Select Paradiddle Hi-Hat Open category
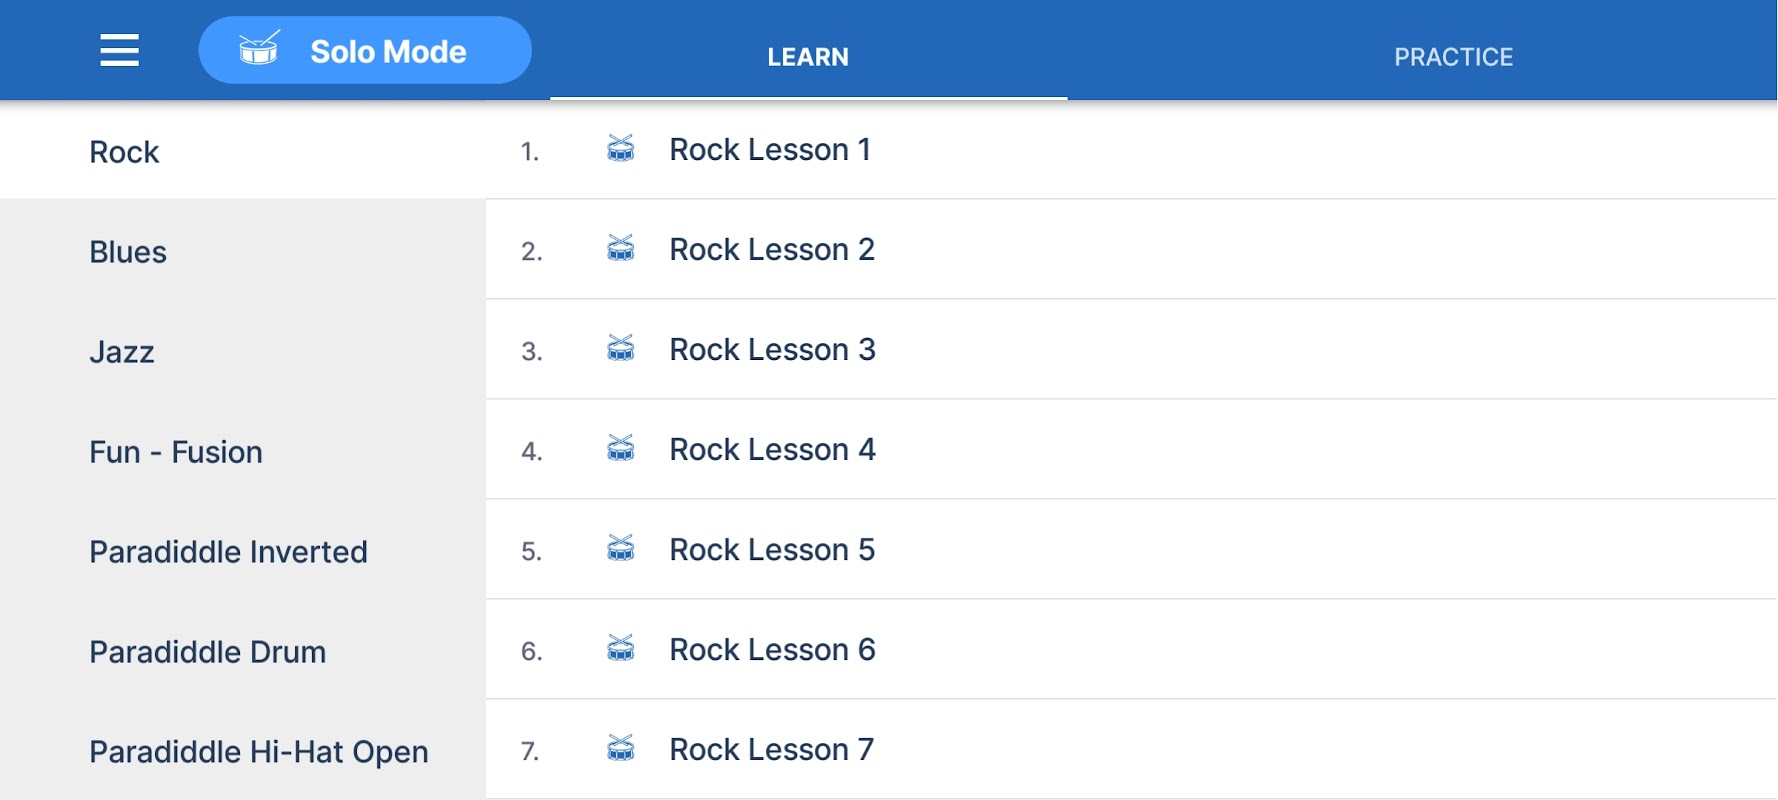Image resolution: width=1778 pixels, height=800 pixels. (x=258, y=752)
